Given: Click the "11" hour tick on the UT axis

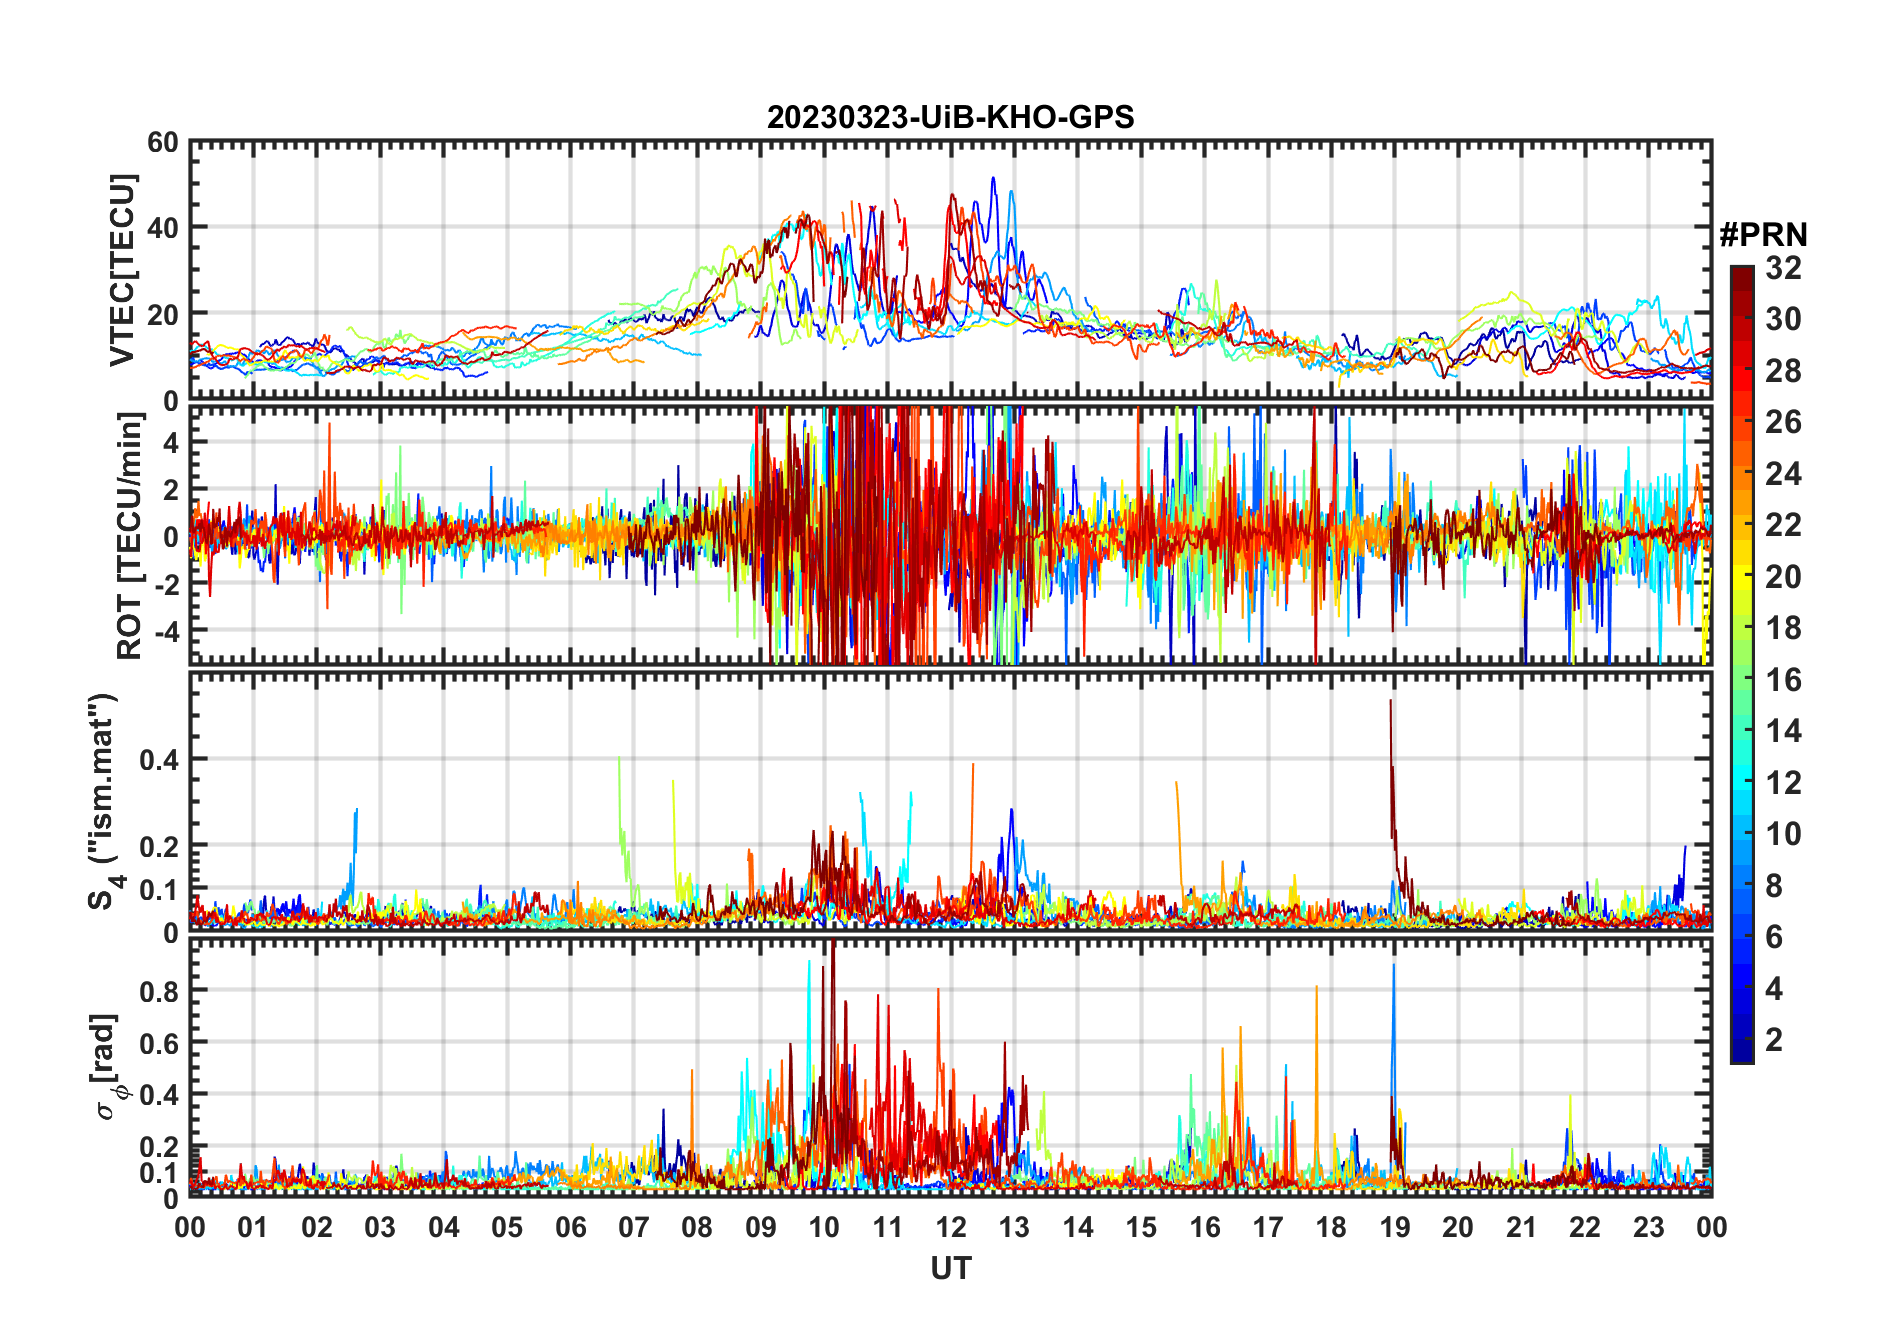Looking at the screenshot, I should tap(888, 1227).
